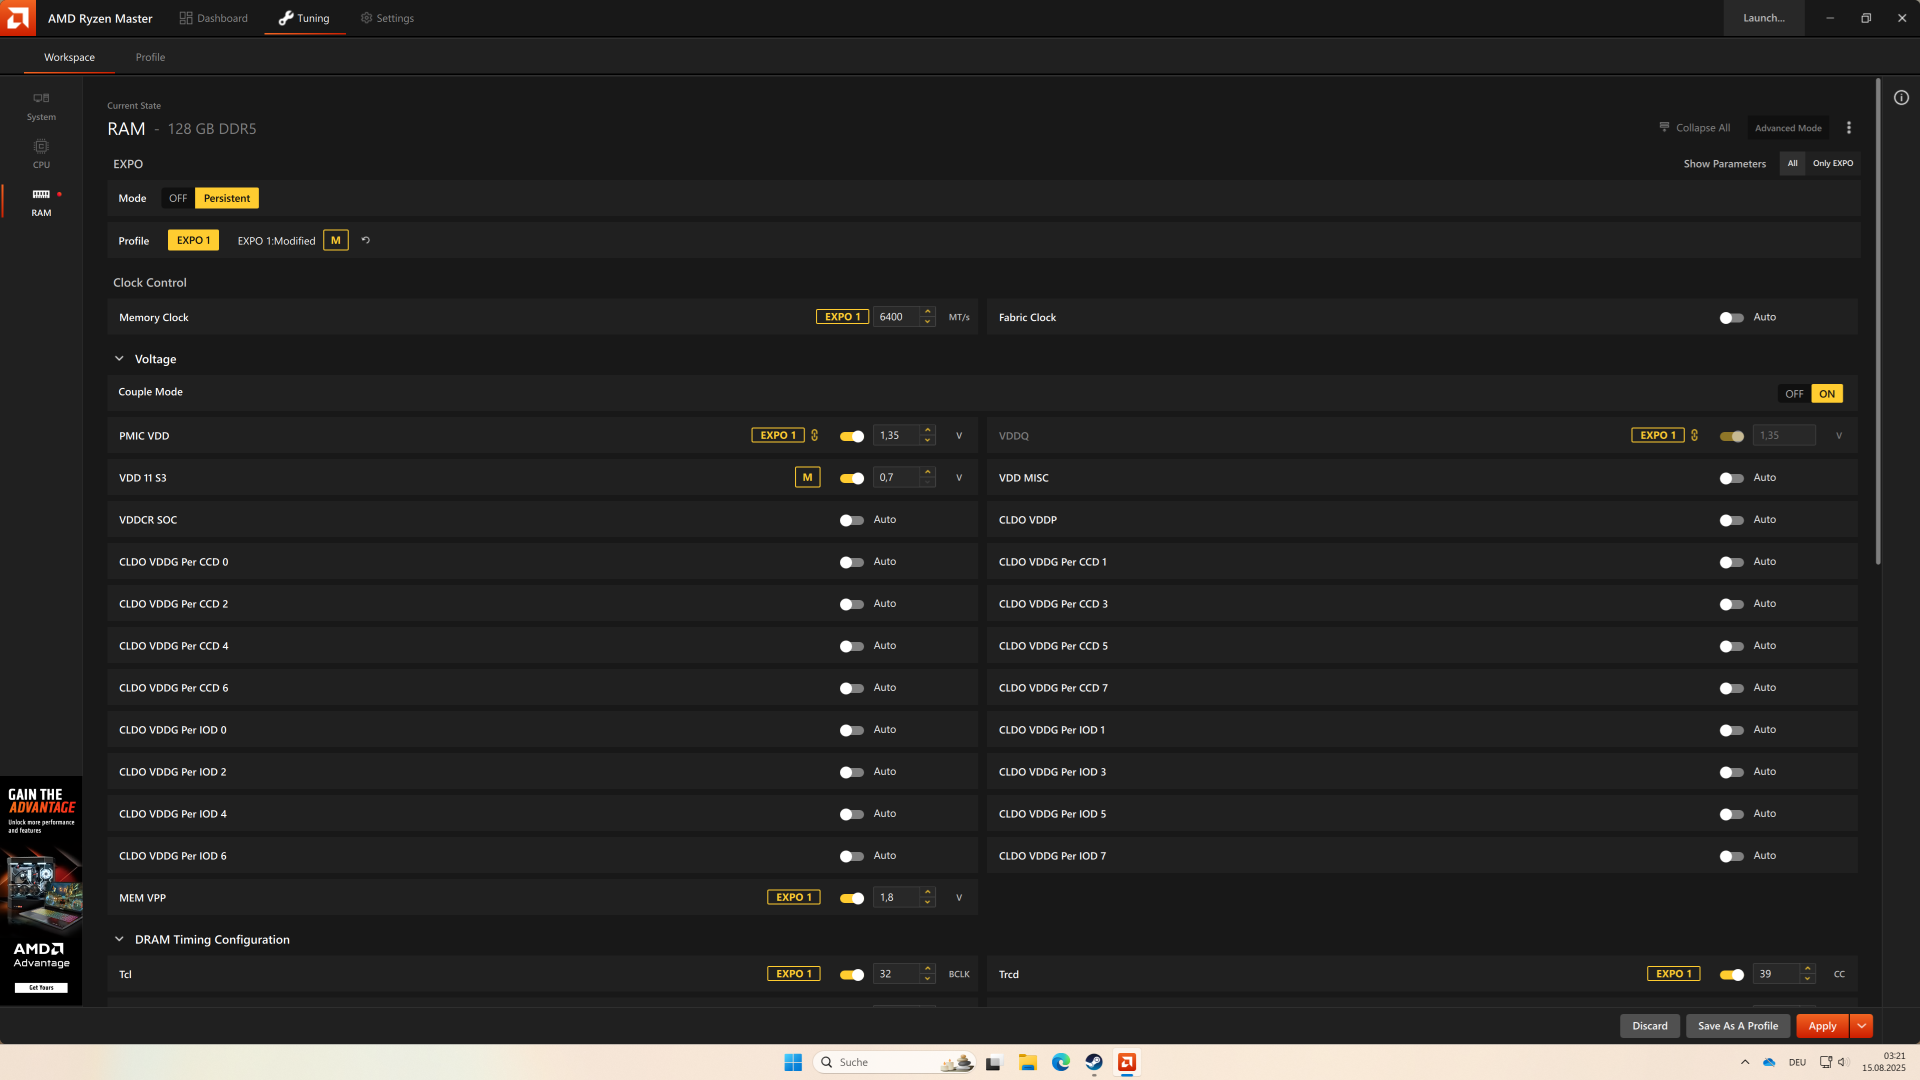Show Only EXPO parameters

1832,163
